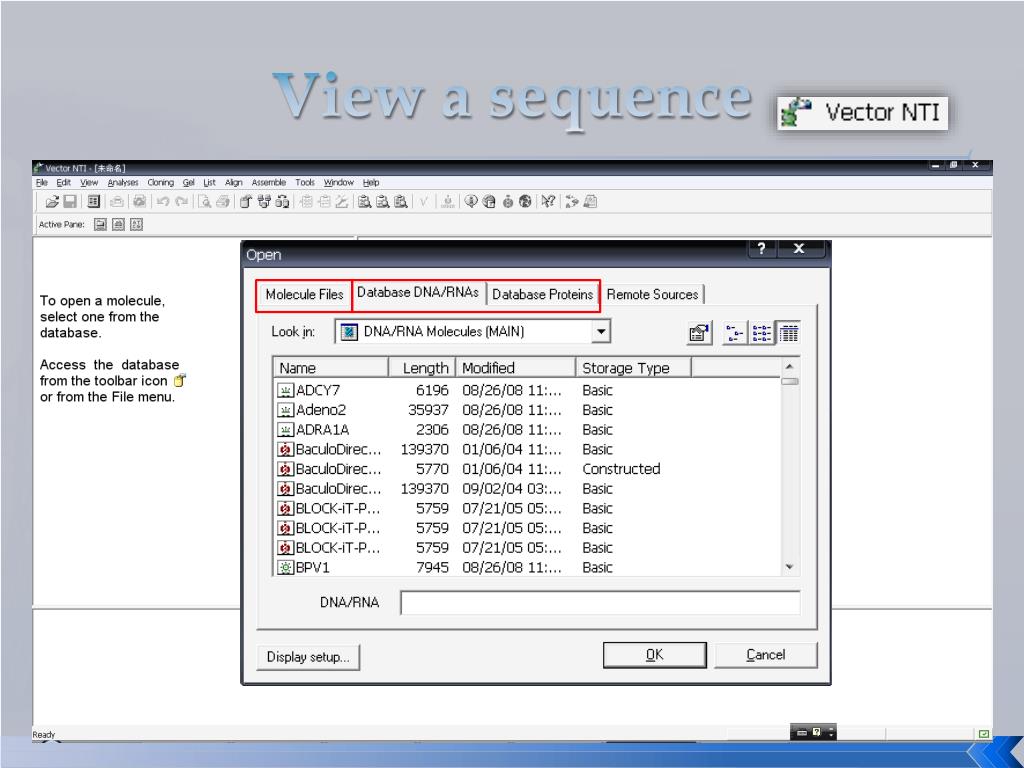Click the Cancel button
Image resolution: width=1024 pixels, height=768 pixels.
pos(765,655)
